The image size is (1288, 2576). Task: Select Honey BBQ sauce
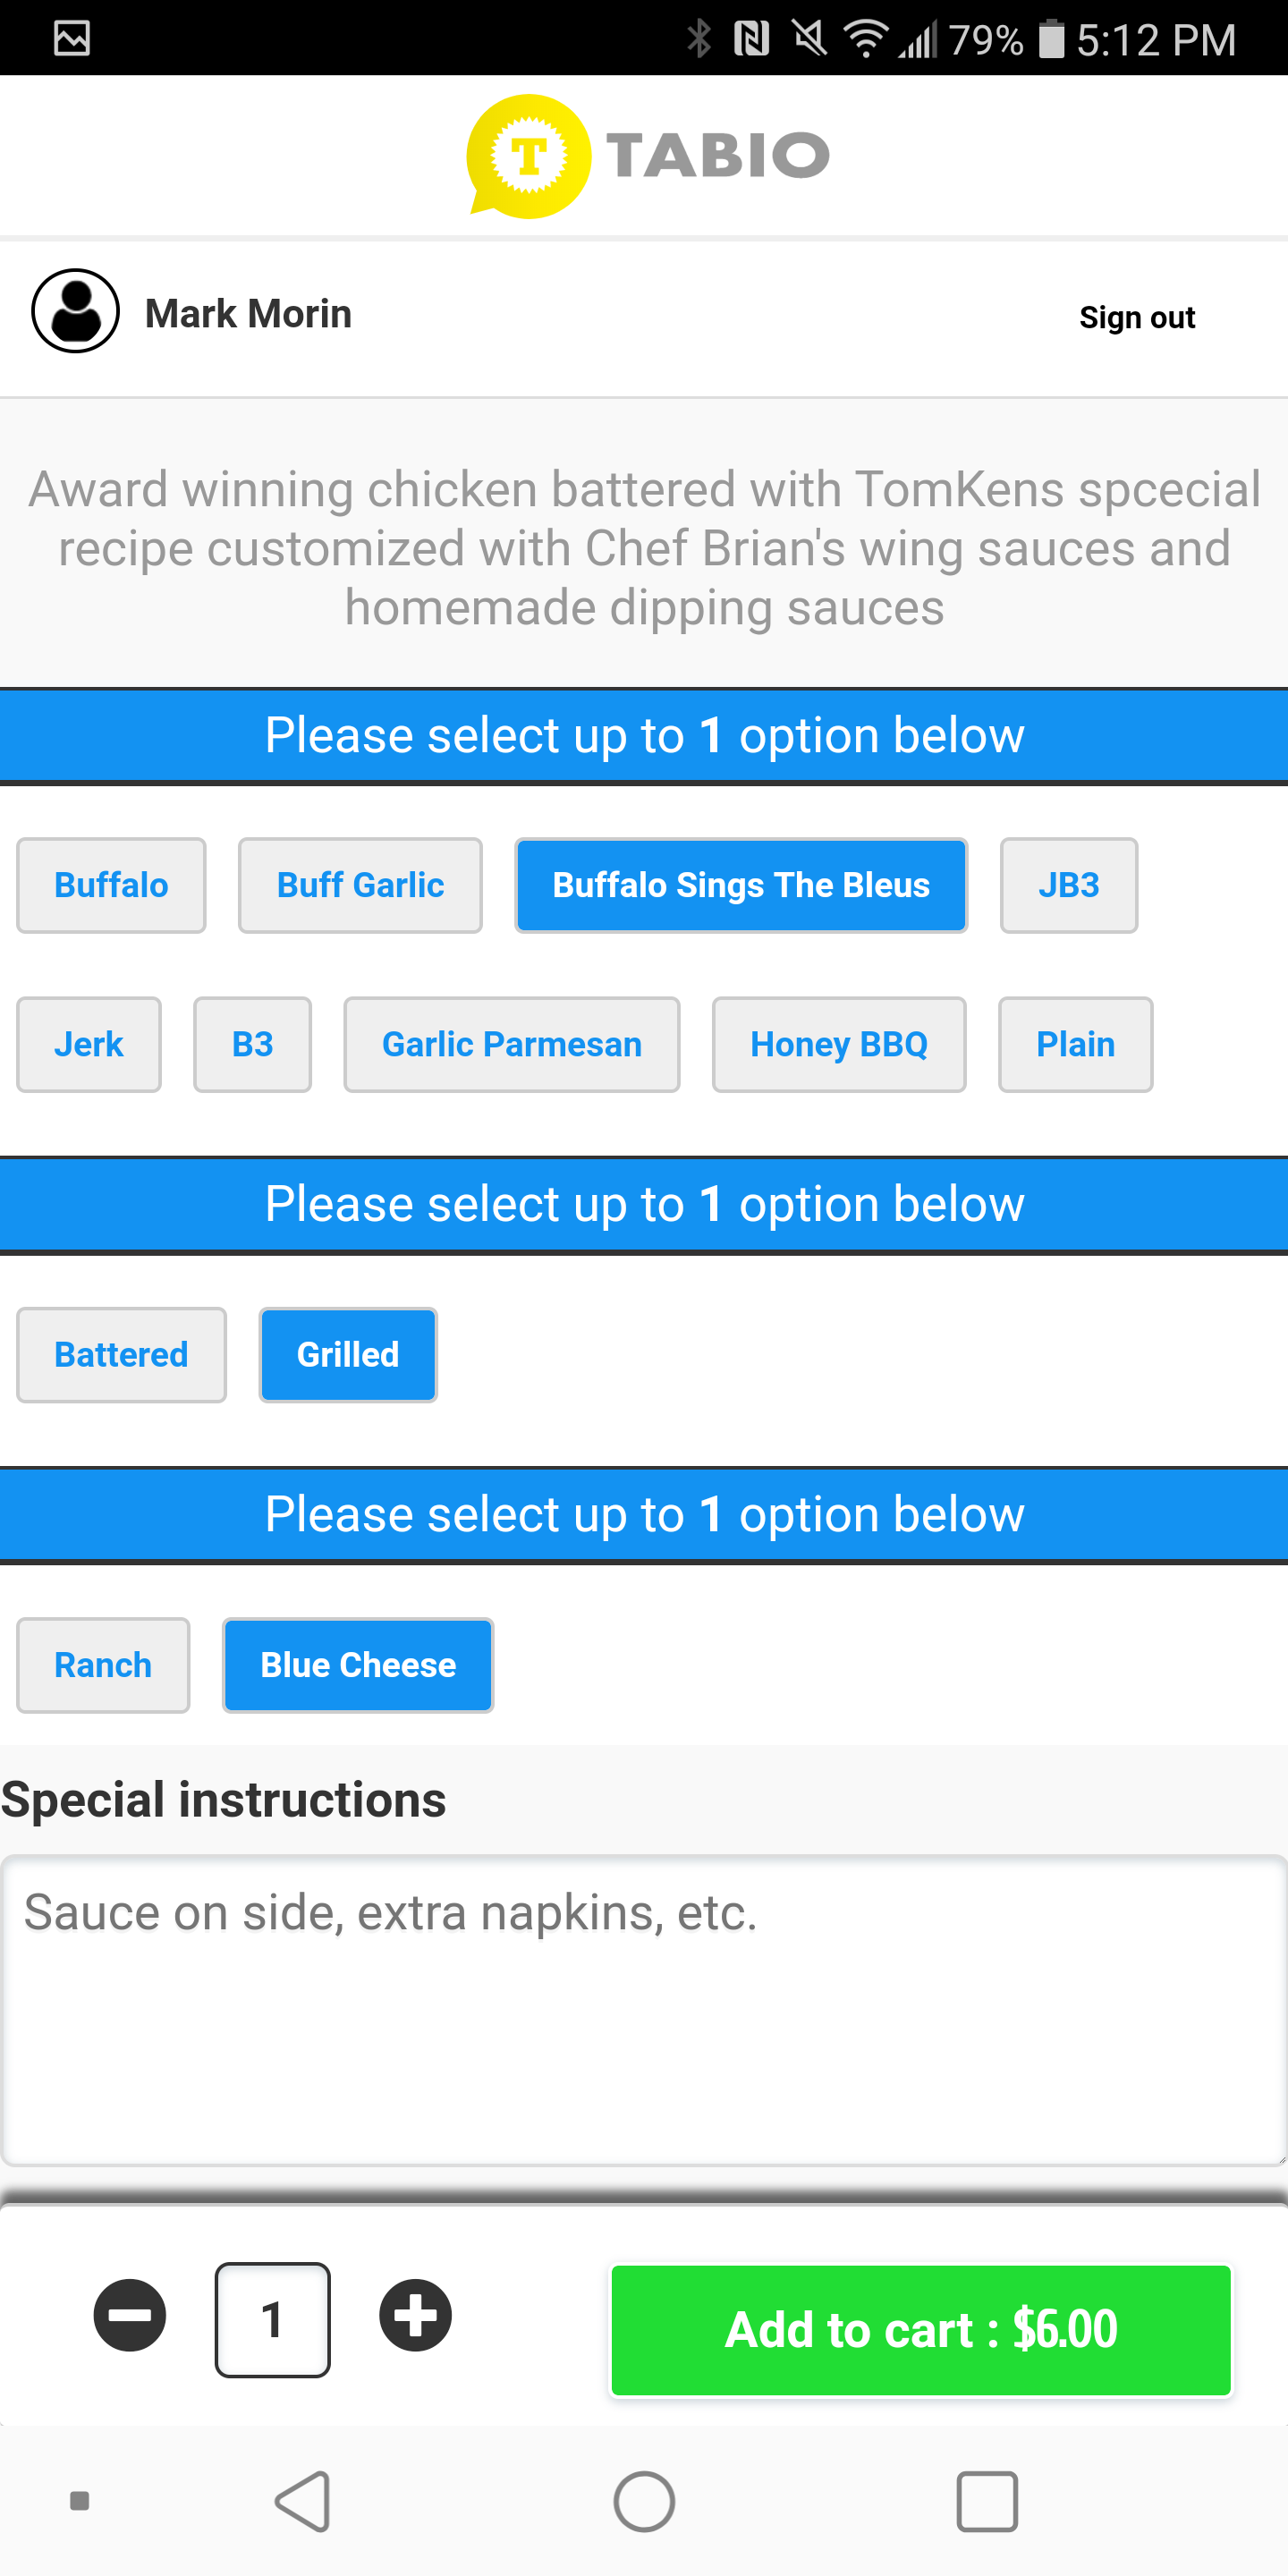[838, 1044]
